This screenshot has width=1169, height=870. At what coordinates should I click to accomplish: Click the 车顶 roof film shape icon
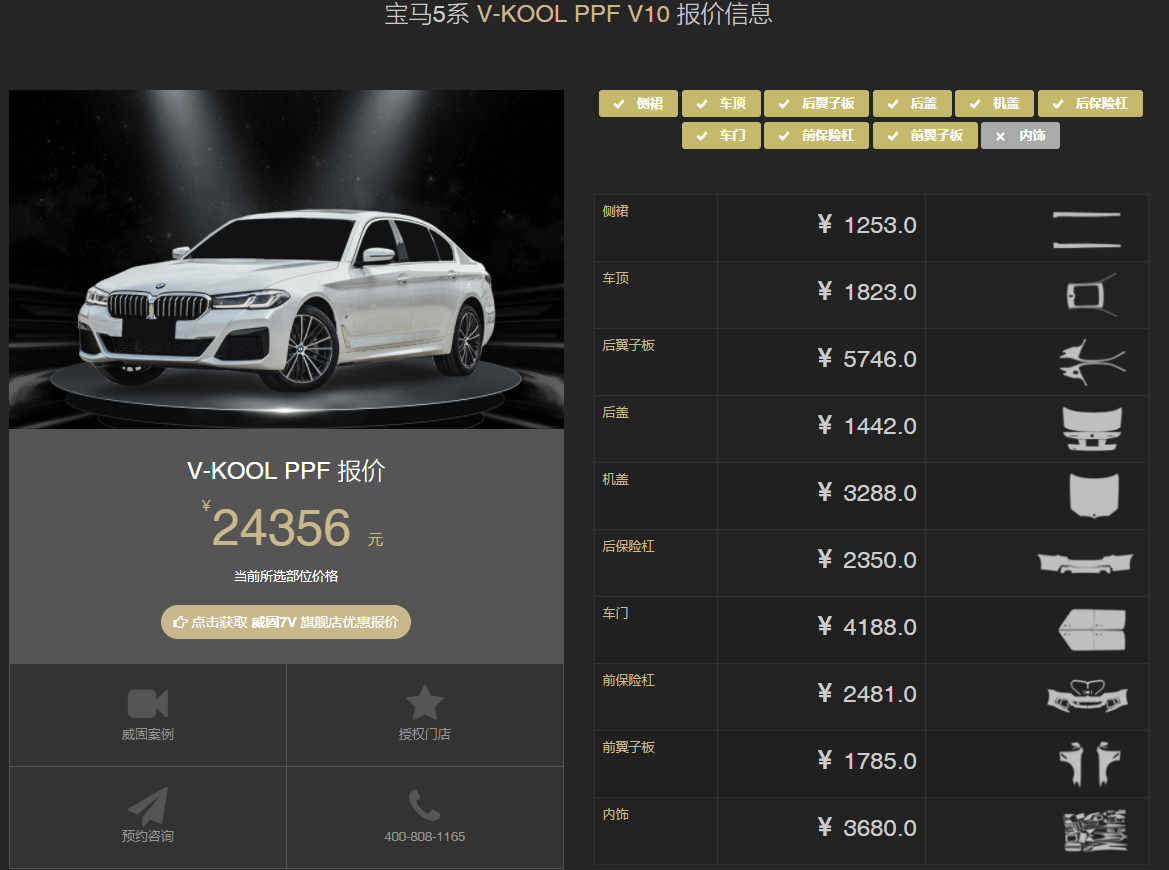tap(1091, 294)
